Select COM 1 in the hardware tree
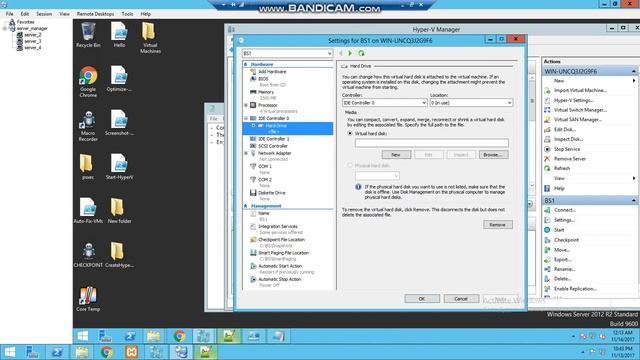This screenshot has height=360, width=640. tap(264, 166)
